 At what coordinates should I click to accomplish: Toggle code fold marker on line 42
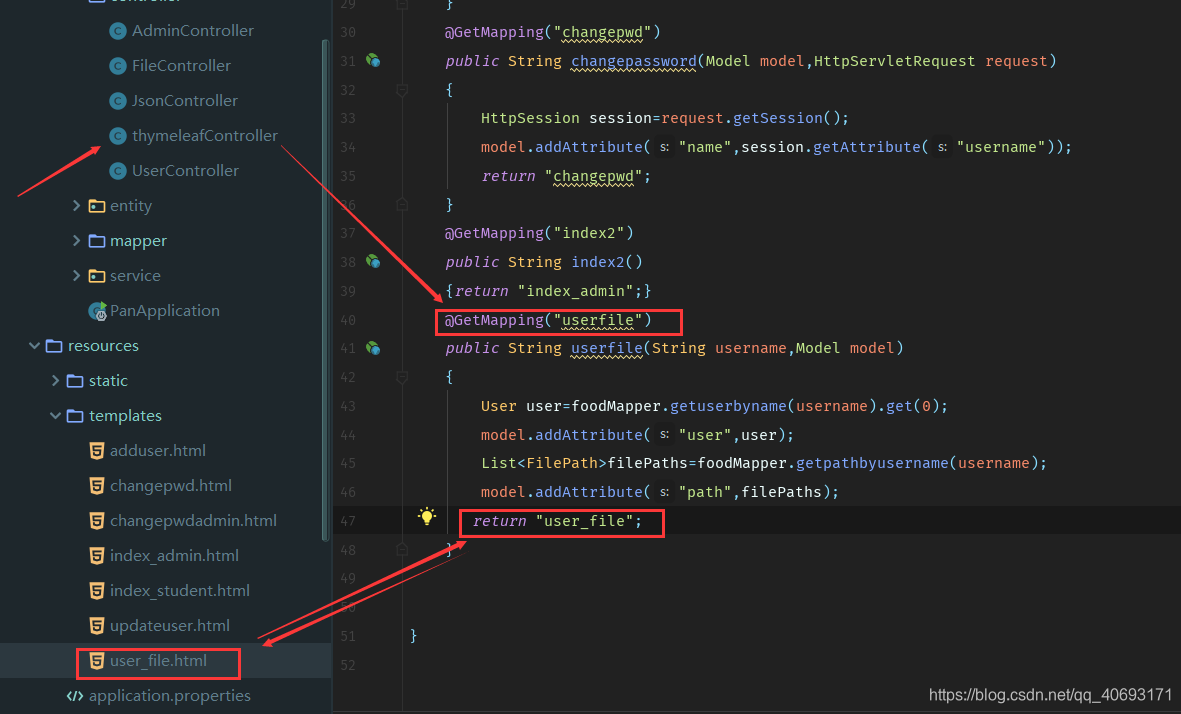pos(402,377)
